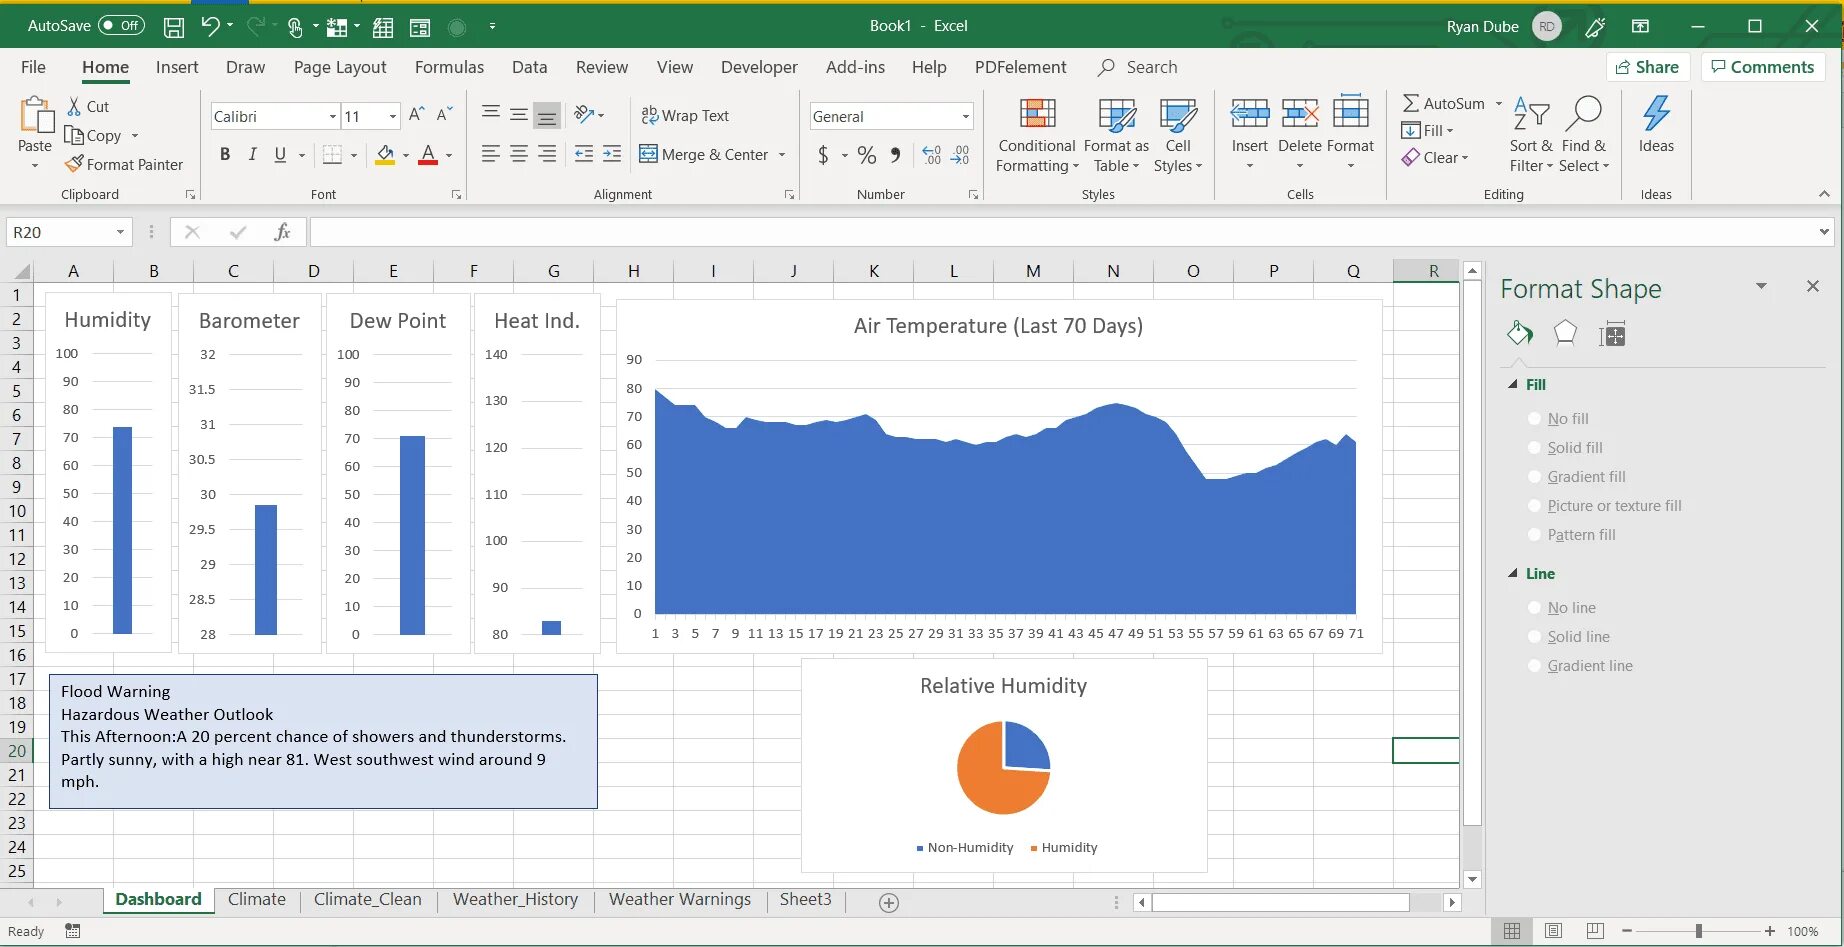Click Percent Style icon
1844x947 pixels.
866,155
